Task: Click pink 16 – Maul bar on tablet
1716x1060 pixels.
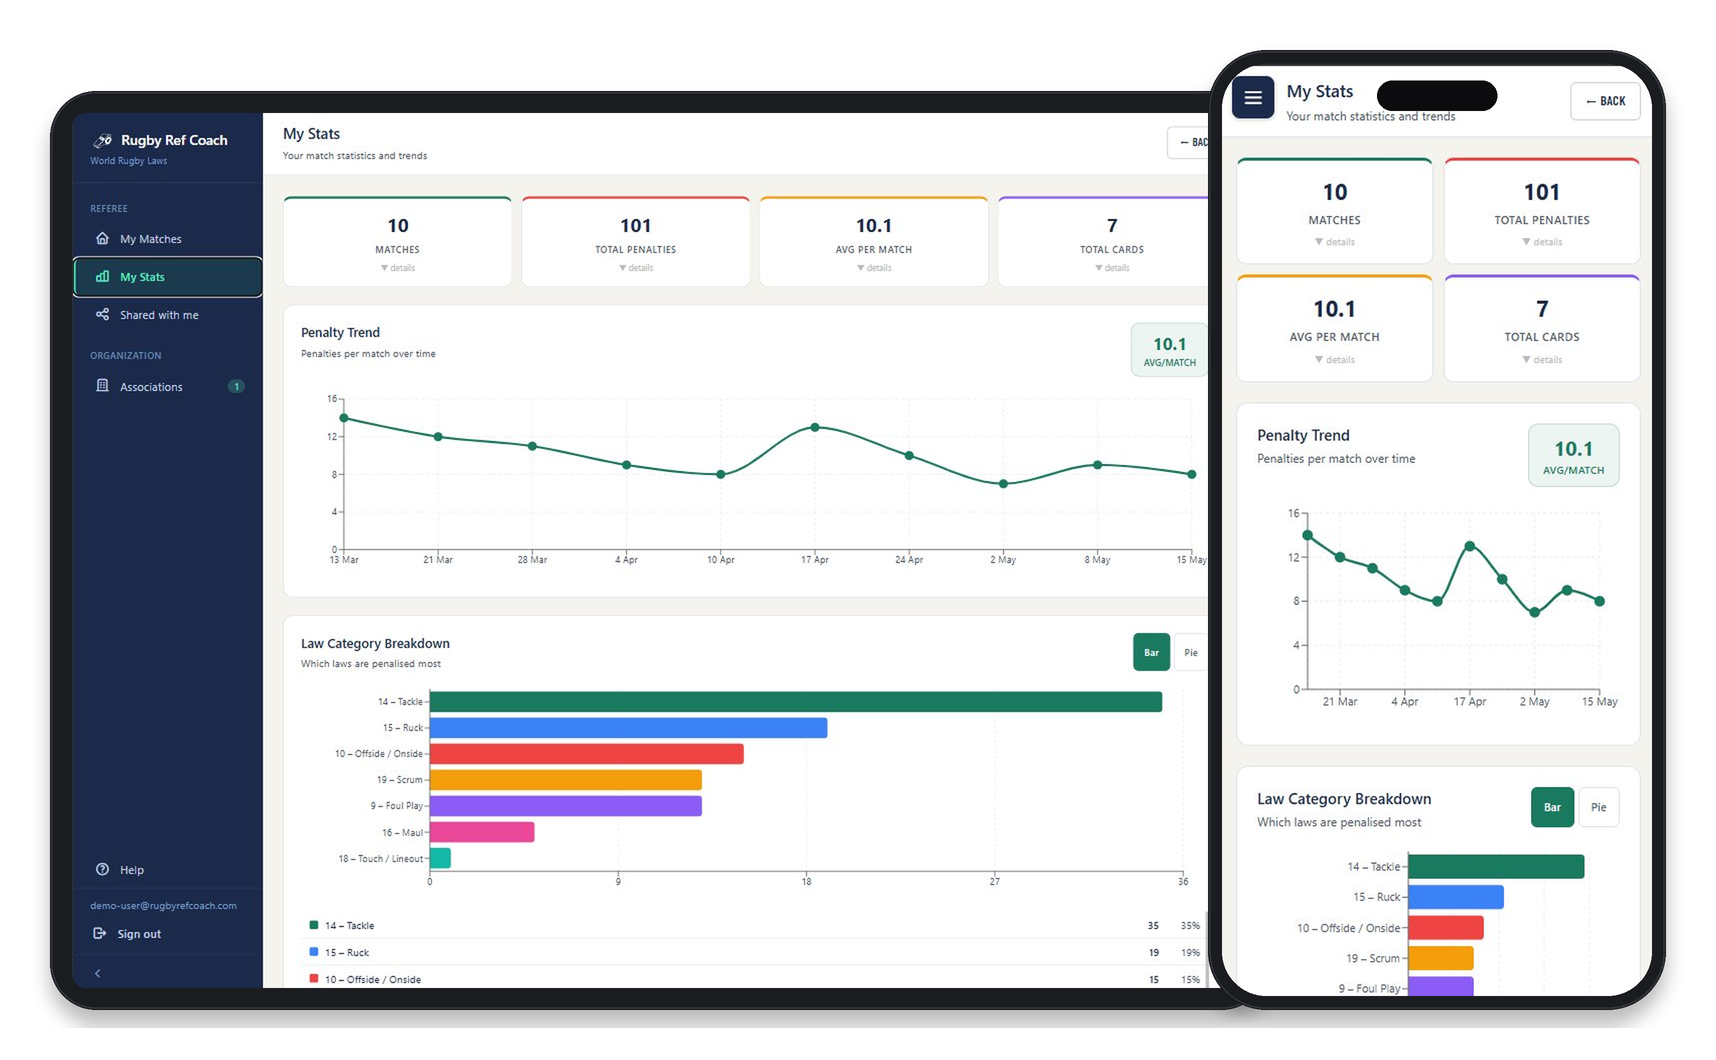Action: pyautogui.click(x=482, y=832)
